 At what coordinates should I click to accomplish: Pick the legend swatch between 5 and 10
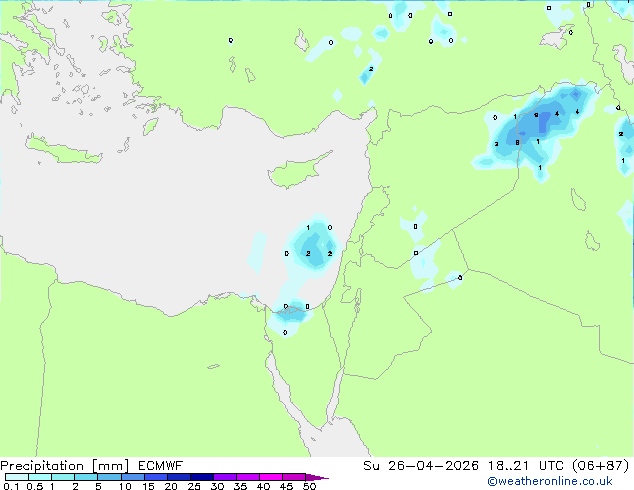point(109,477)
